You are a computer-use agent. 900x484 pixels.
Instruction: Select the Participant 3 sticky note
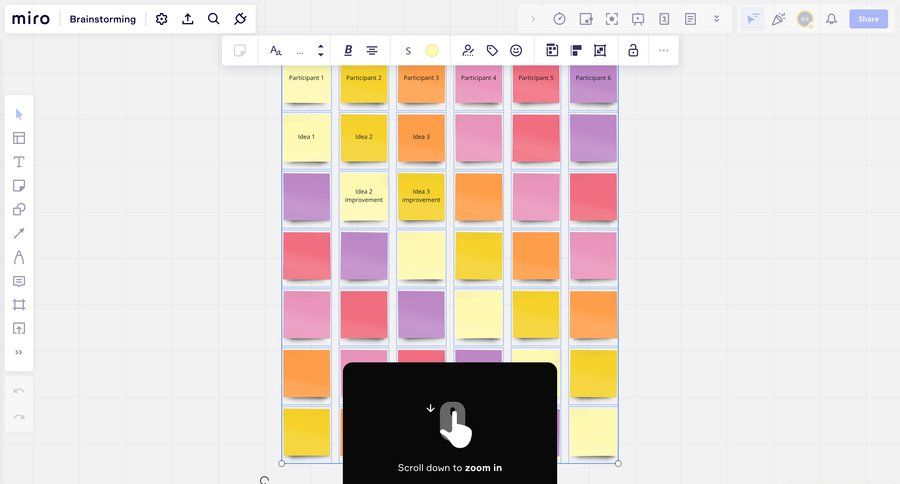[x=421, y=84]
